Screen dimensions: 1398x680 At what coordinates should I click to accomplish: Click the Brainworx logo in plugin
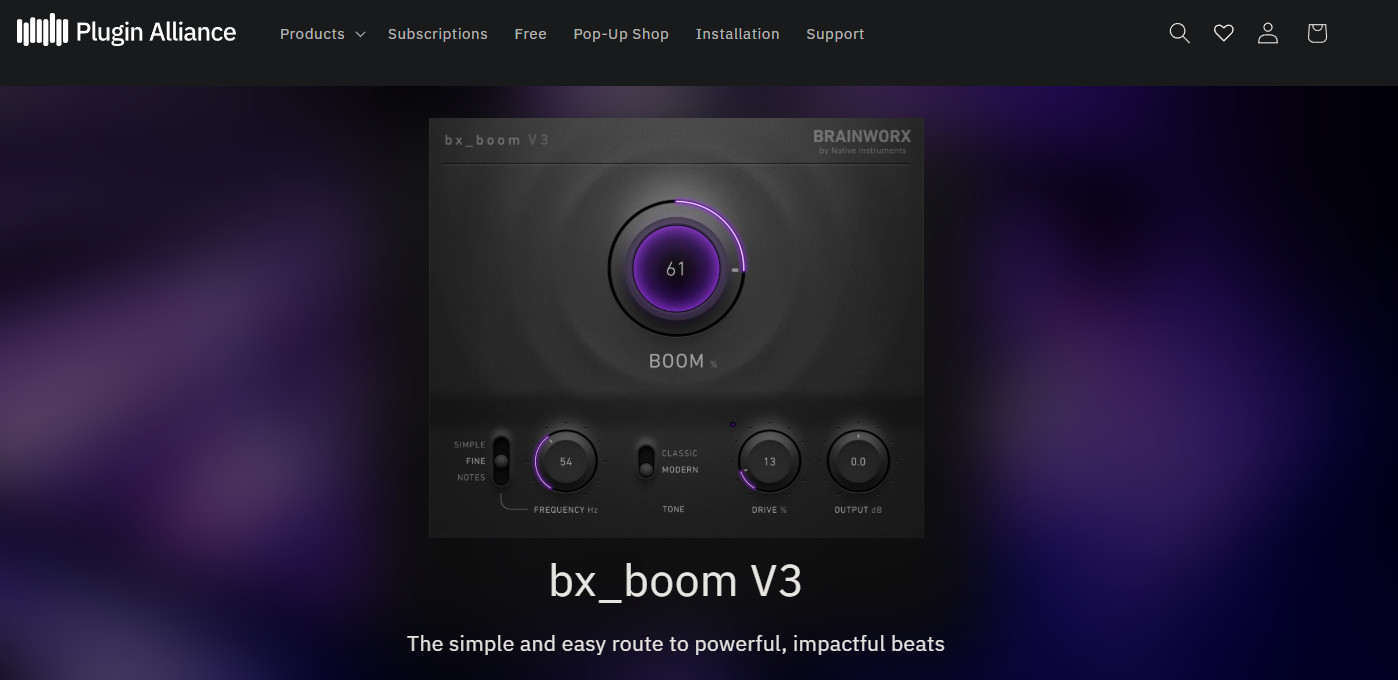click(861, 140)
